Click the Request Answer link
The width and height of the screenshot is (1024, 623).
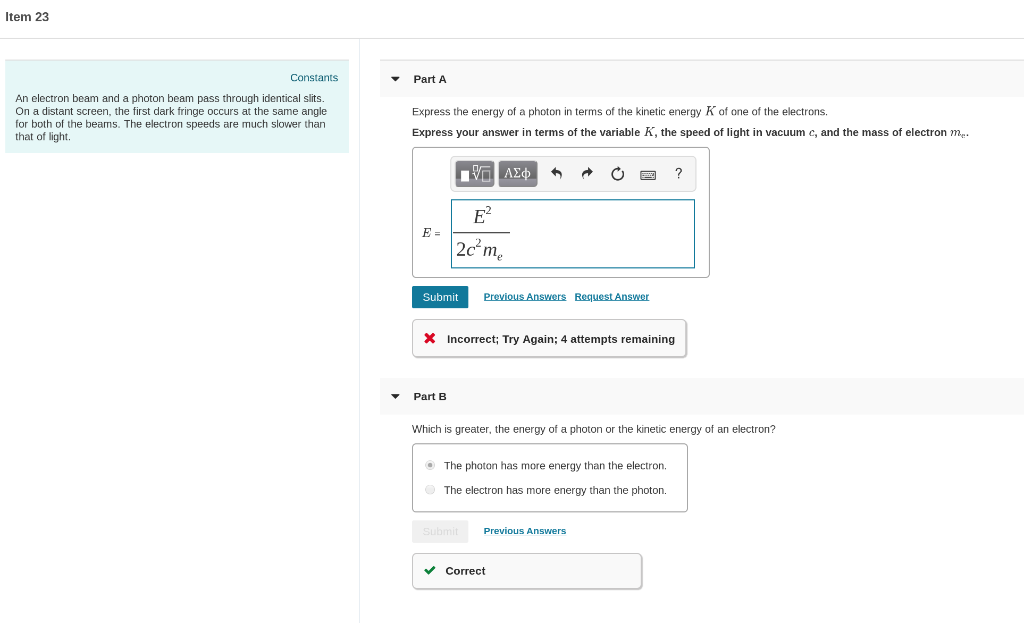click(612, 296)
